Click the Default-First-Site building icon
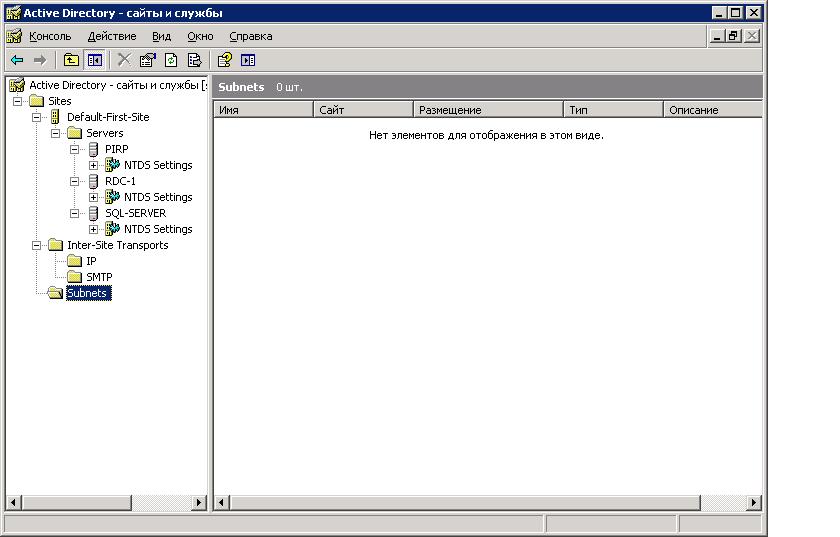 pos(55,117)
